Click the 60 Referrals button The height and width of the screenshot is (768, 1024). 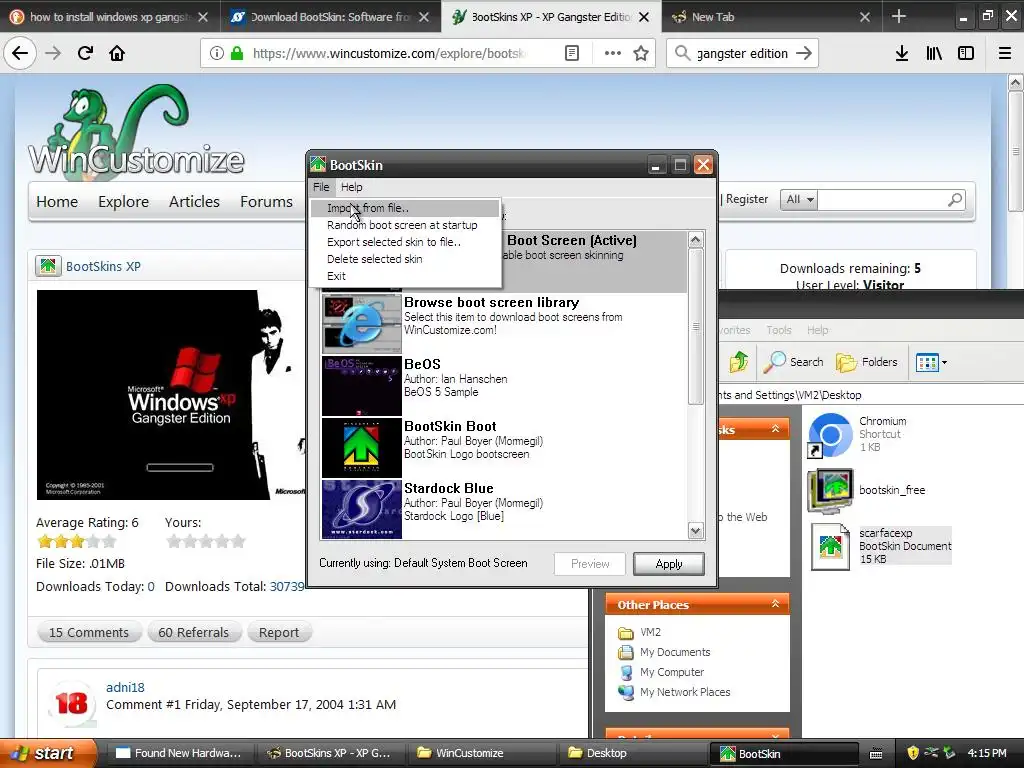pos(193,632)
